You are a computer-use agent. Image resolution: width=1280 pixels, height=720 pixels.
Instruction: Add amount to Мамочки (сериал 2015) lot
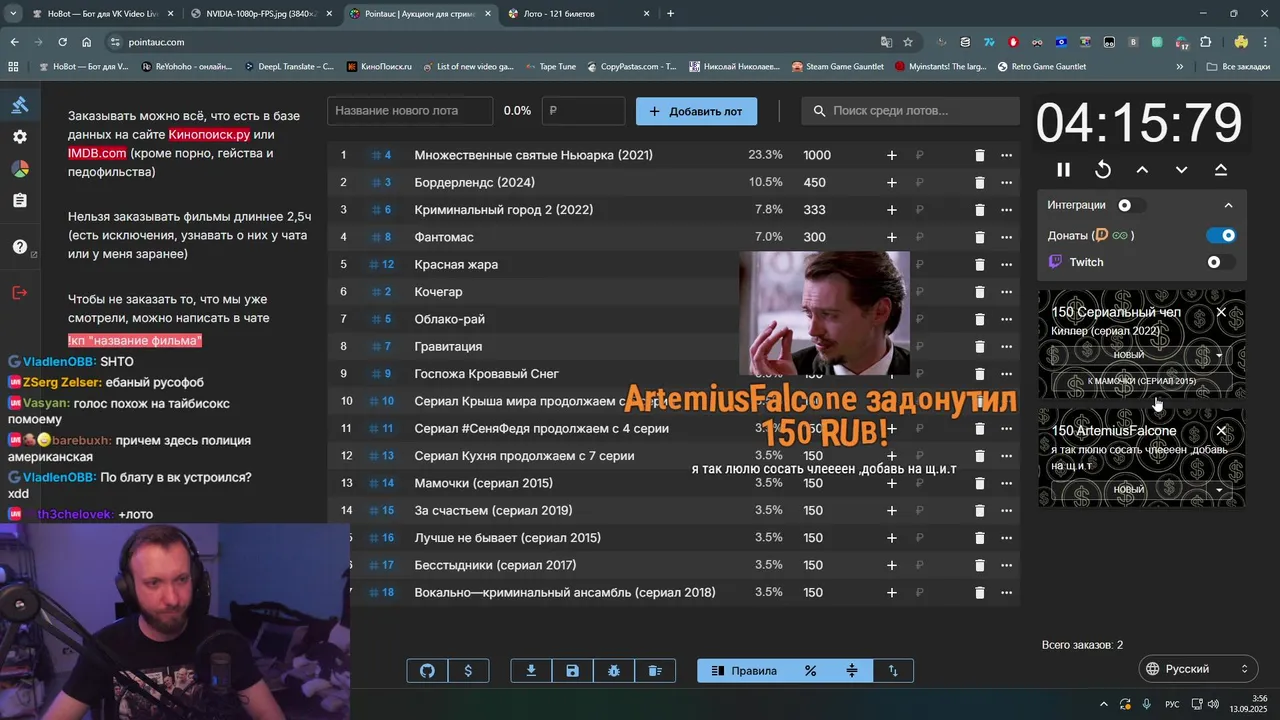point(892,483)
